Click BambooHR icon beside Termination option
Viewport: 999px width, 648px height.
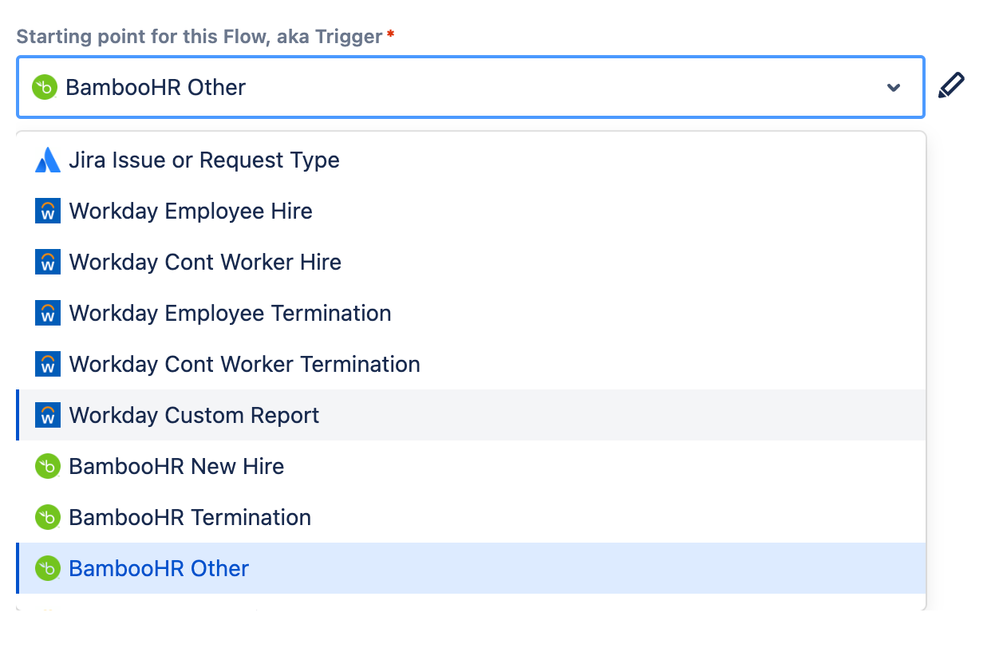[48, 517]
